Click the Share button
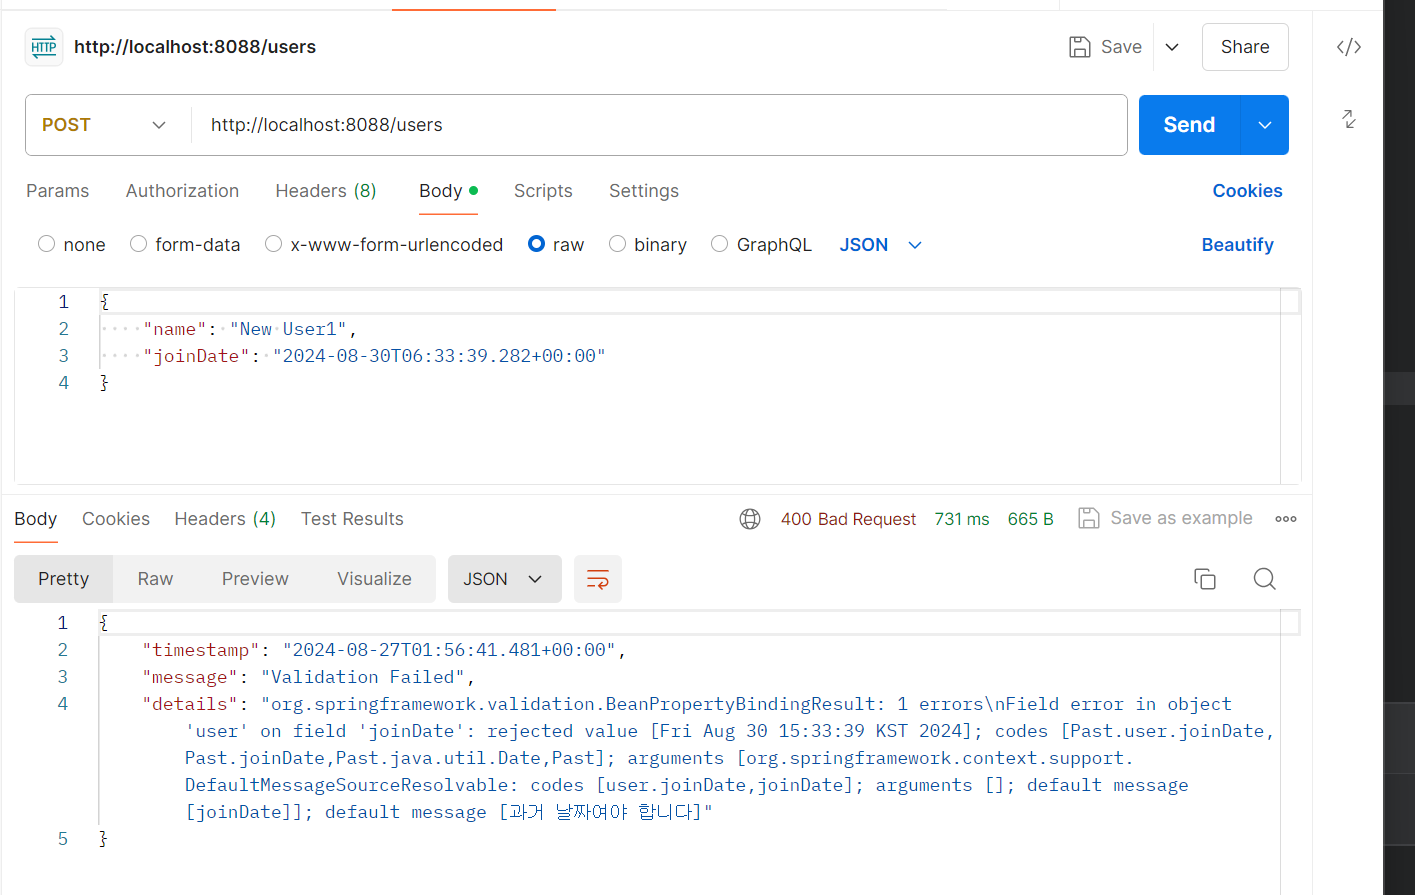 (1245, 47)
